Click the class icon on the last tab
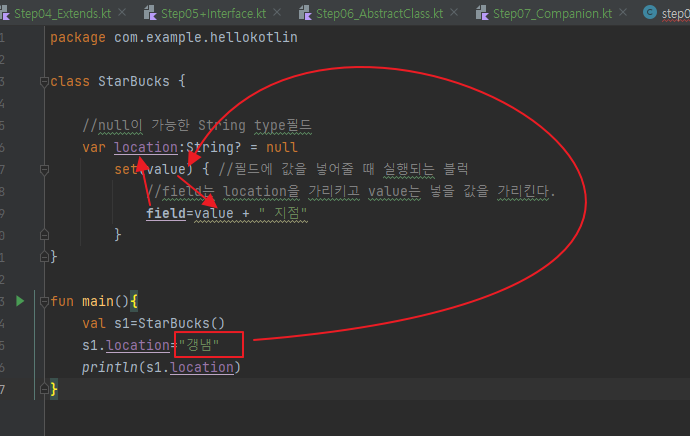 coord(650,12)
